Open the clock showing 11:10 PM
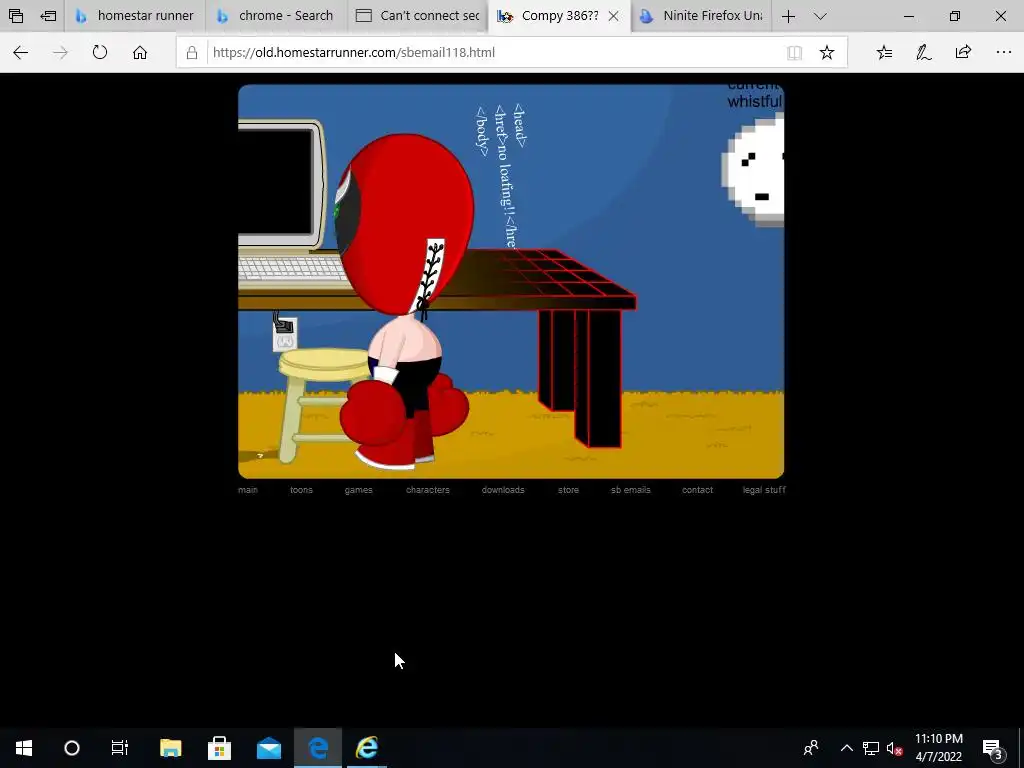This screenshot has height=768, width=1024. 938,748
